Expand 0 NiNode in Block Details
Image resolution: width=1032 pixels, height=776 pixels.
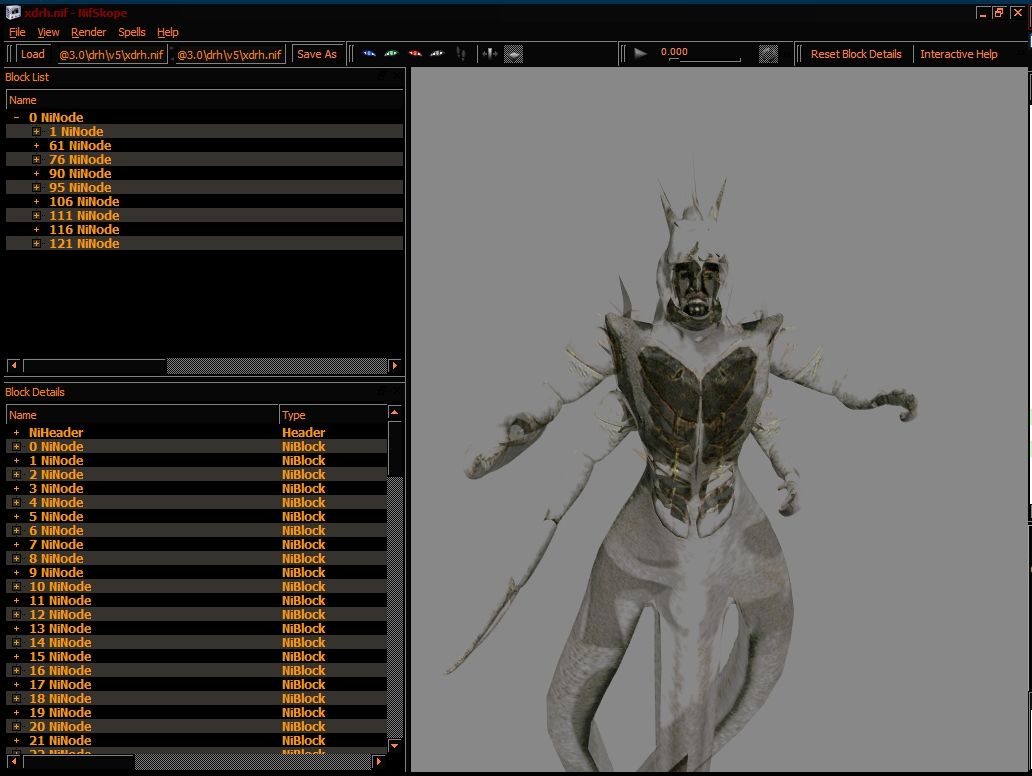[16, 446]
